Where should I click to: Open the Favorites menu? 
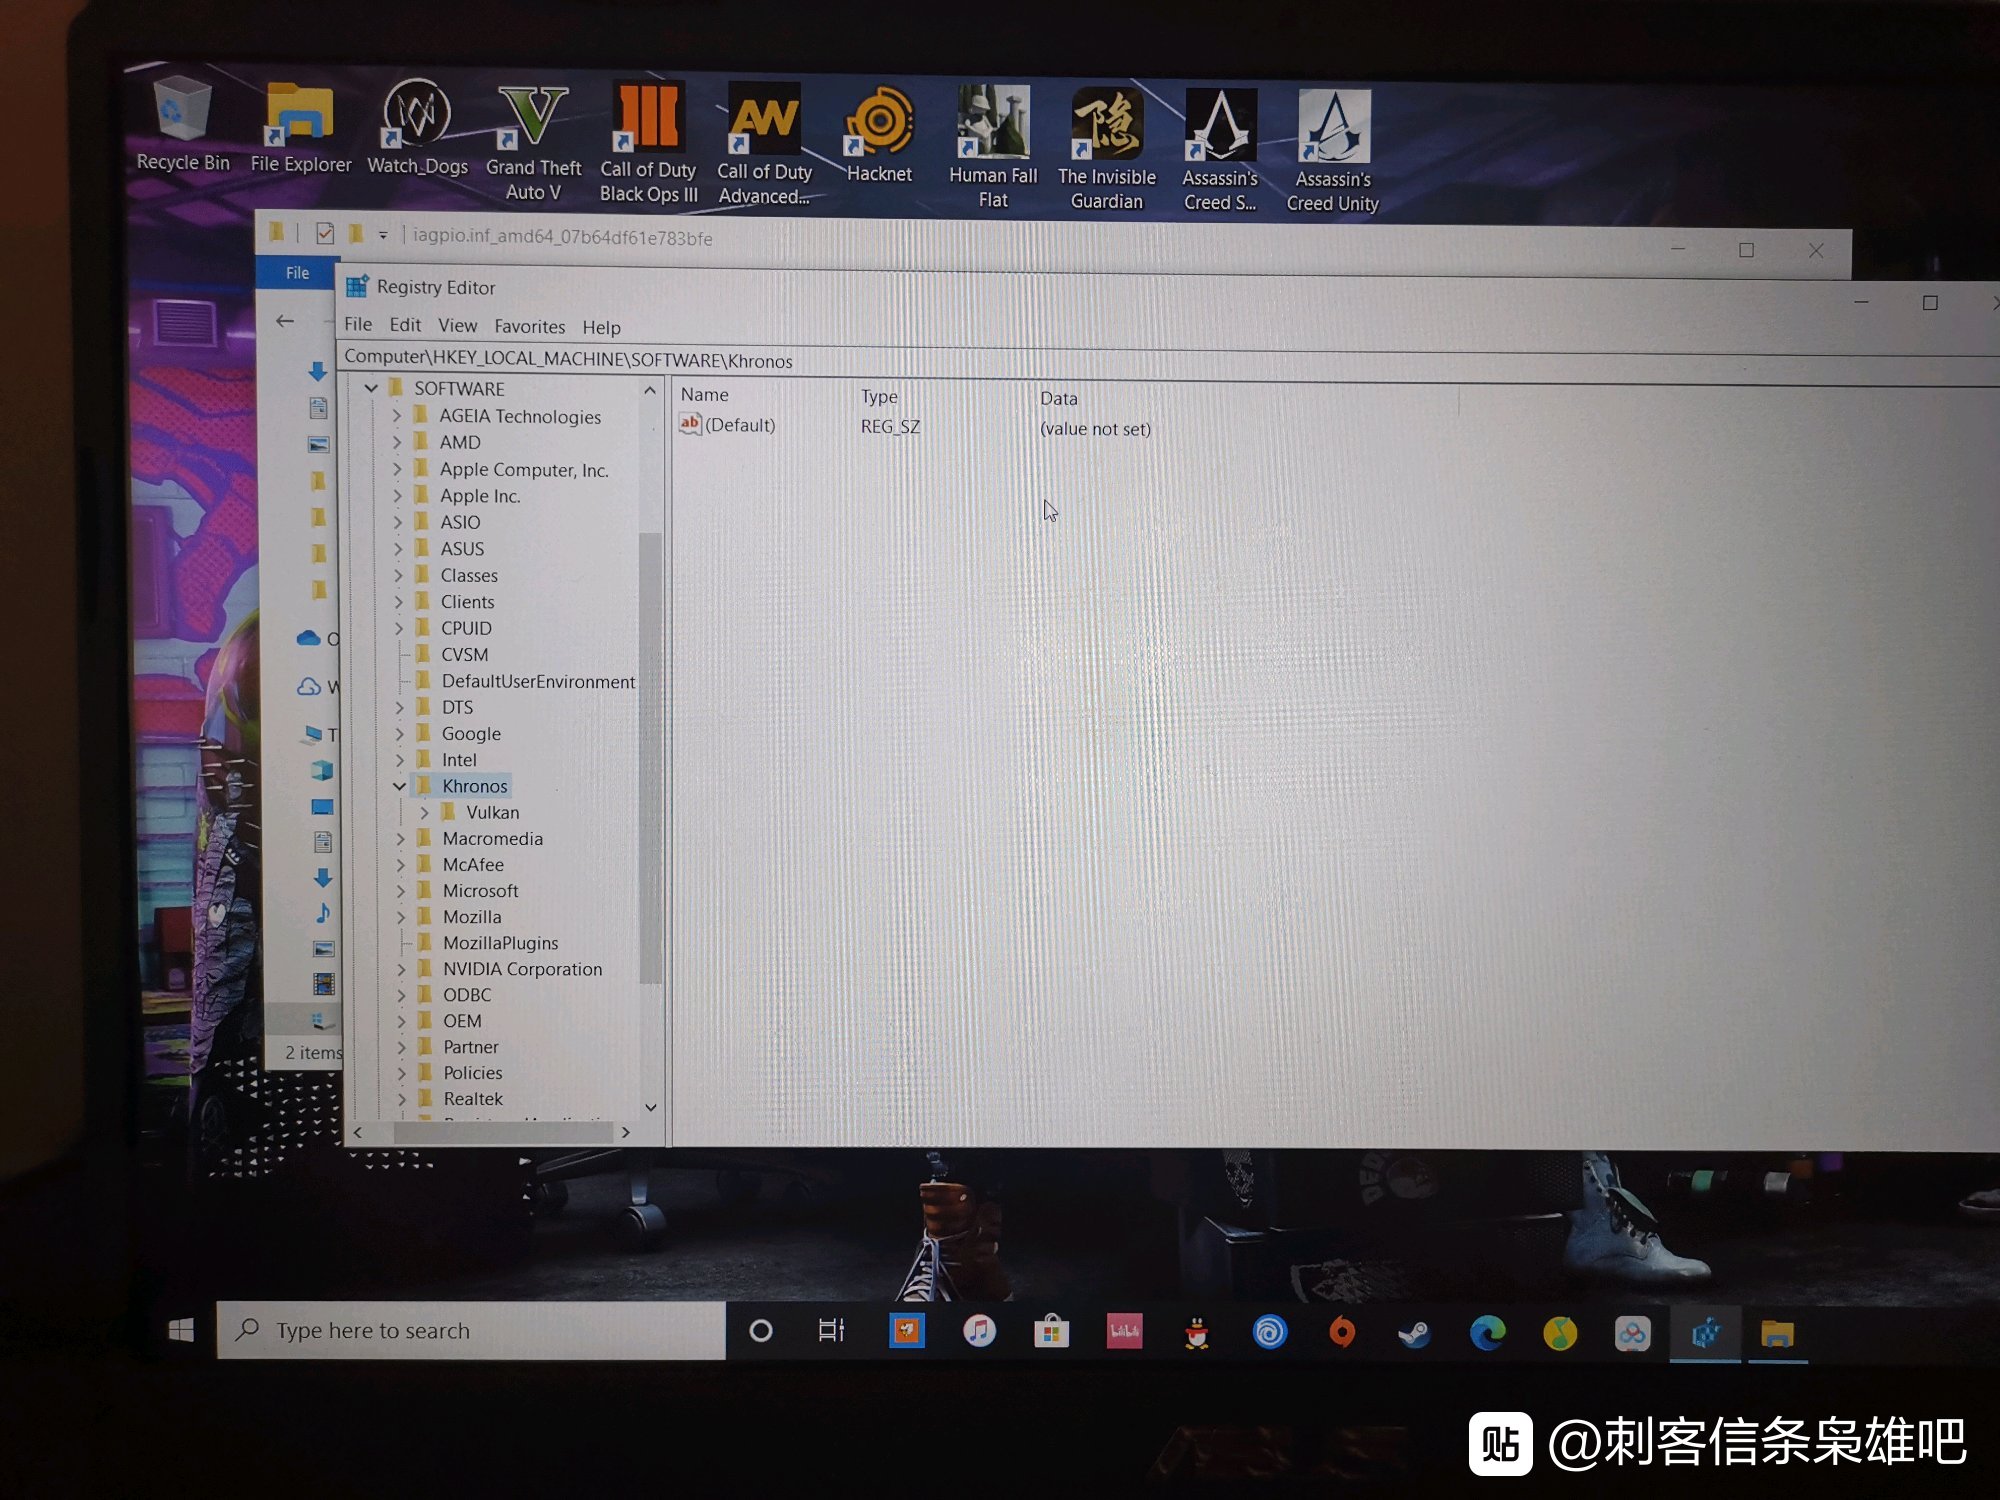tap(529, 327)
